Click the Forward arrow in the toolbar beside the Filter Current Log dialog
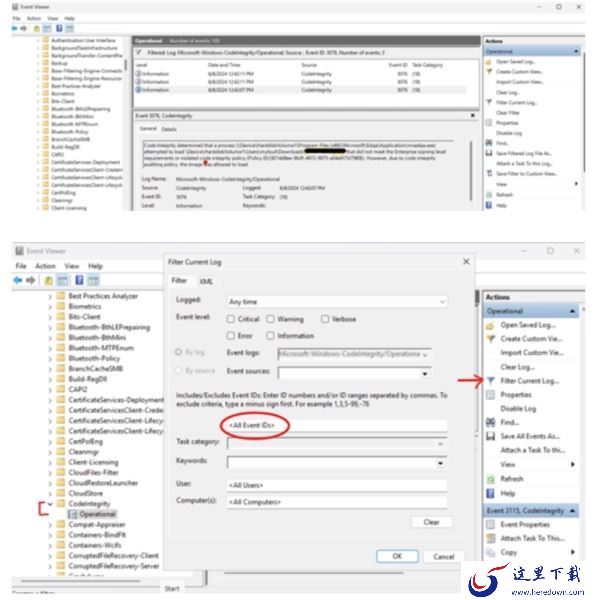This screenshot has width=594, height=600. 31,280
